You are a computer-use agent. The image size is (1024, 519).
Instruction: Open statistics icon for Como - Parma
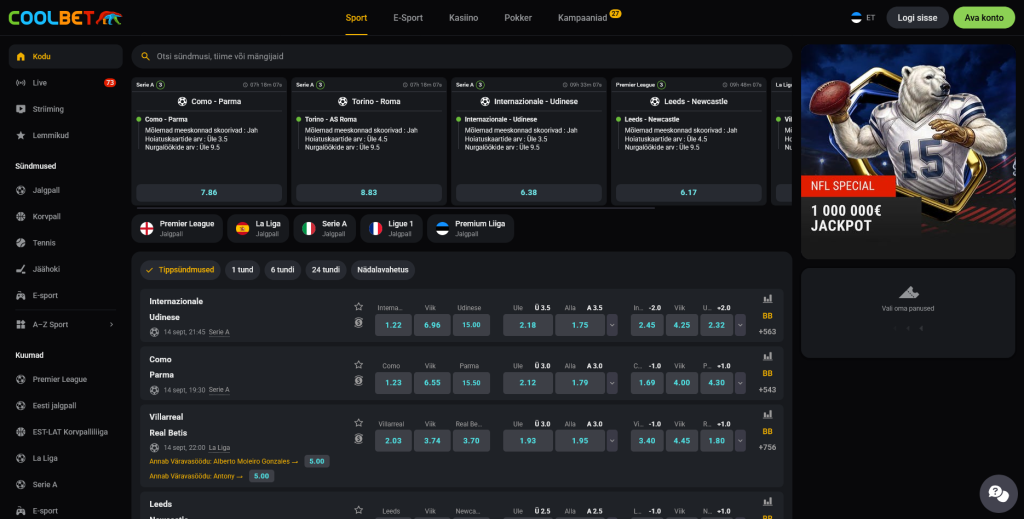(767, 356)
